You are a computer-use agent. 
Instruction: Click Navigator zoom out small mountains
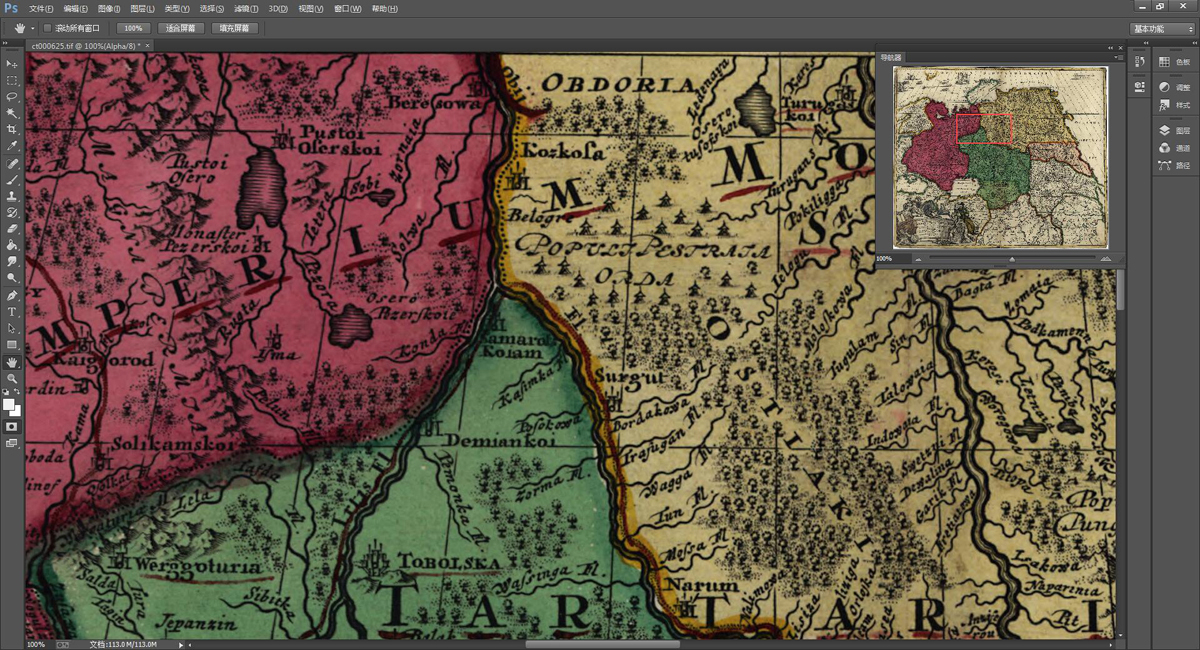(x=918, y=259)
